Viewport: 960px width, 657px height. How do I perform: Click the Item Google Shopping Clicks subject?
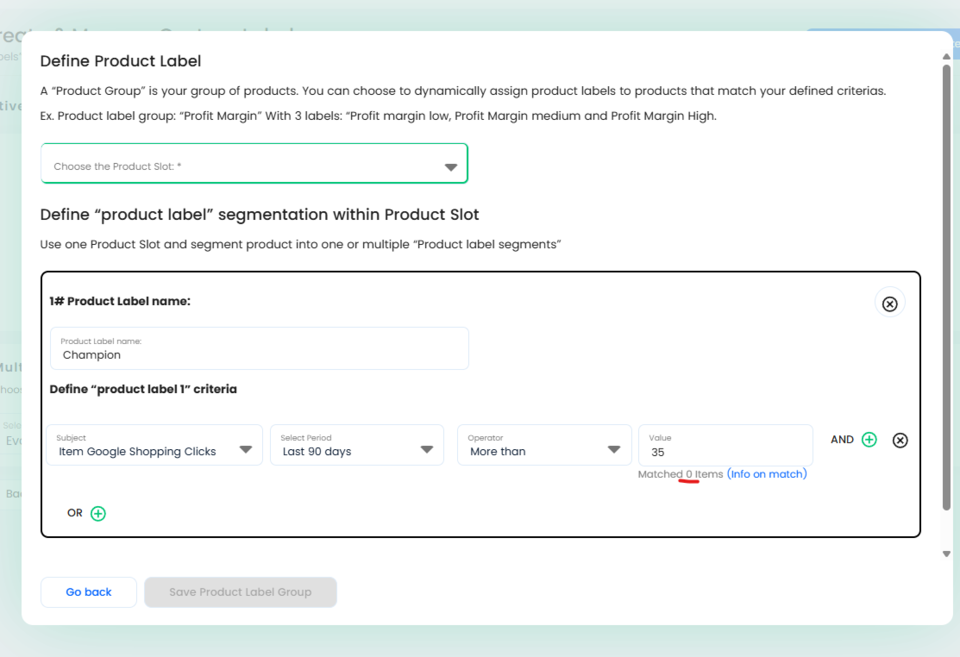tap(137, 451)
